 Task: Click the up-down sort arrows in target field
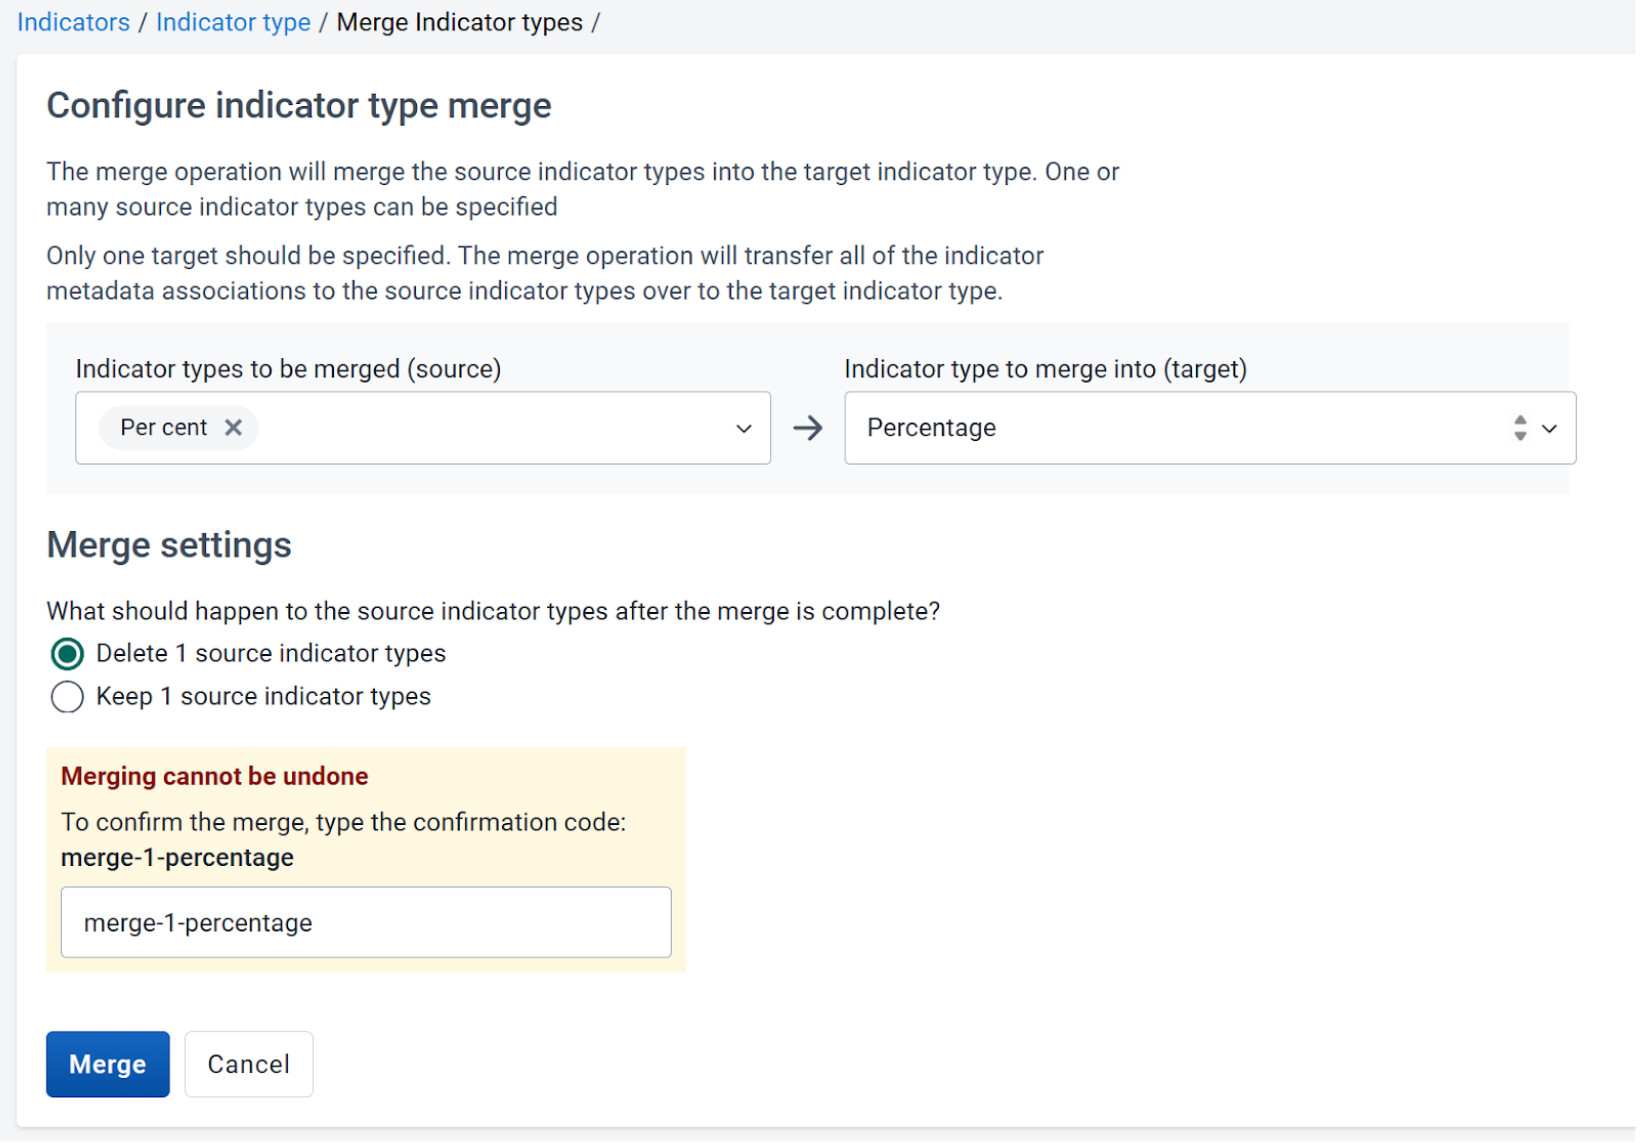pos(1519,429)
